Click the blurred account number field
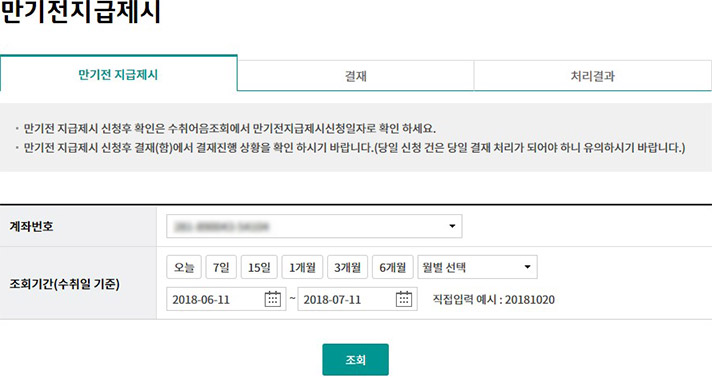 (x=314, y=226)
